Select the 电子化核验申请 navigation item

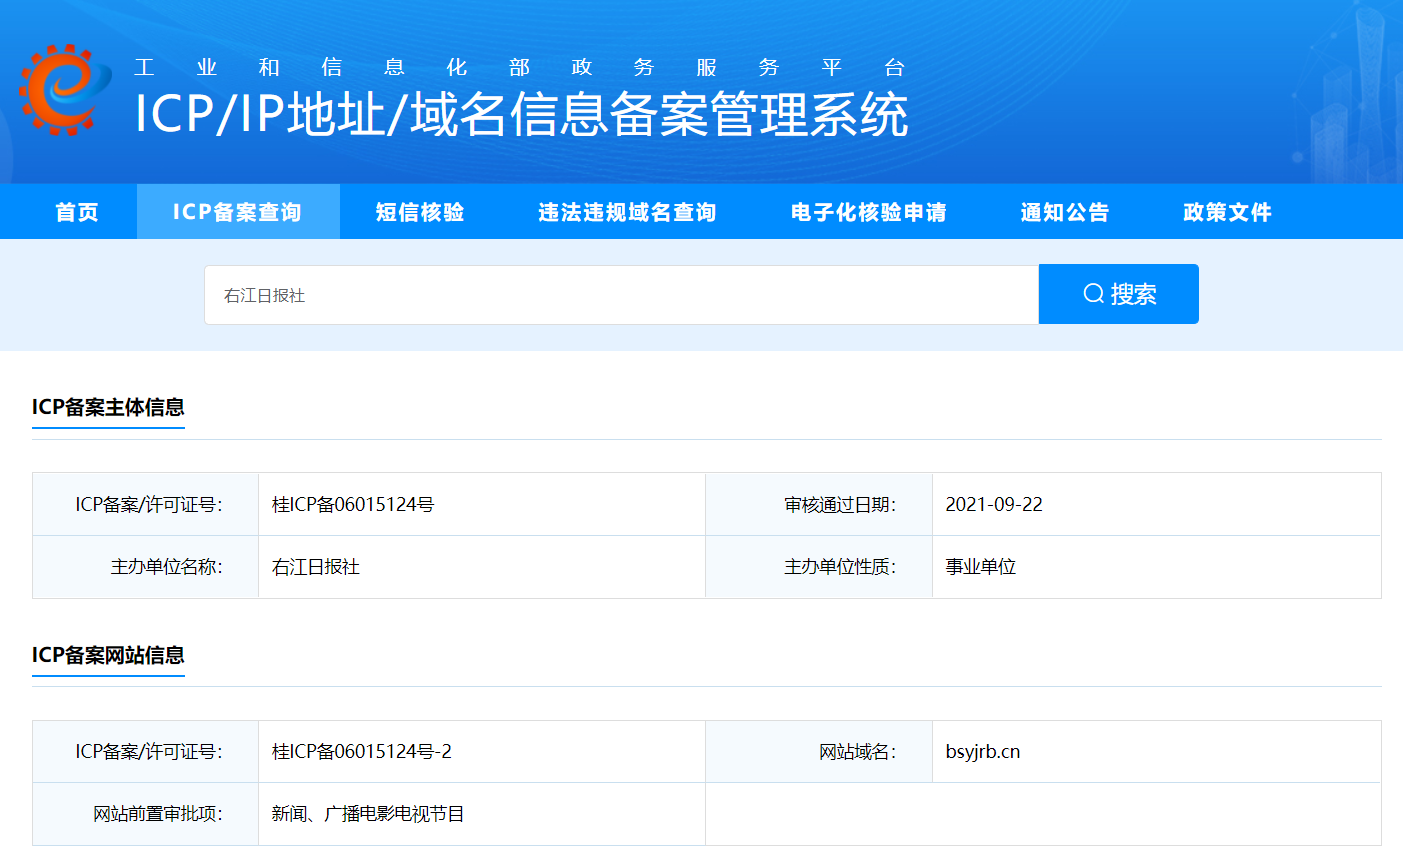[868, 212]
